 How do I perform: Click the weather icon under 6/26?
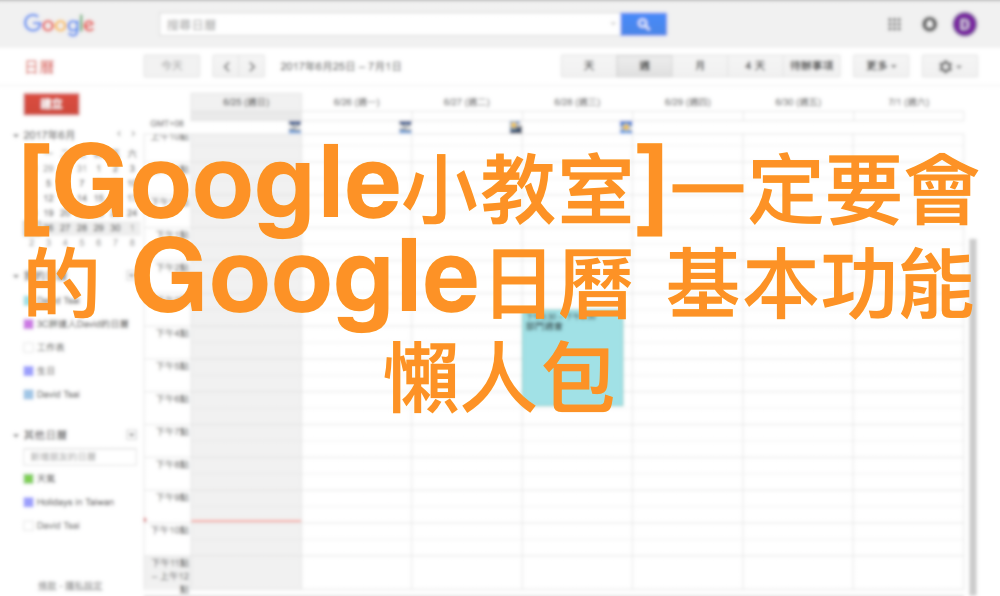[x=405, y=127]
